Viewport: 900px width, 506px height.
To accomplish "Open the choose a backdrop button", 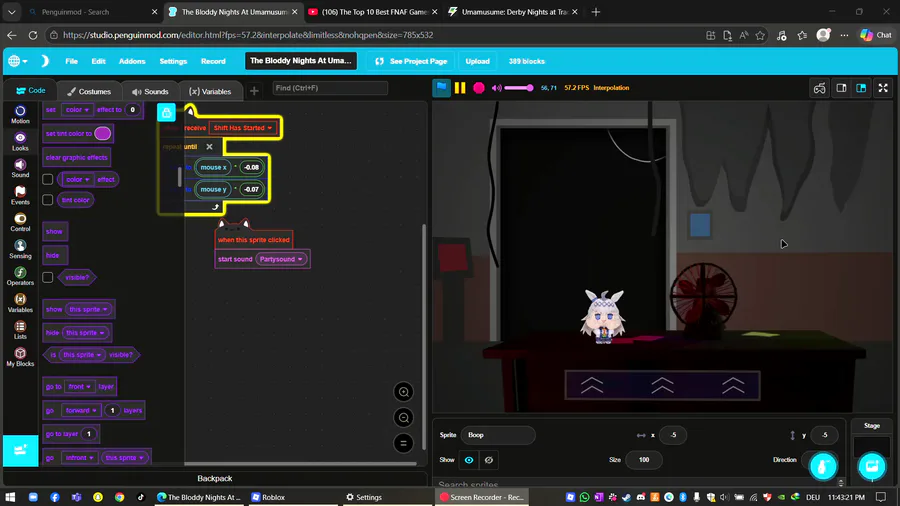I will tap(872, 466).
